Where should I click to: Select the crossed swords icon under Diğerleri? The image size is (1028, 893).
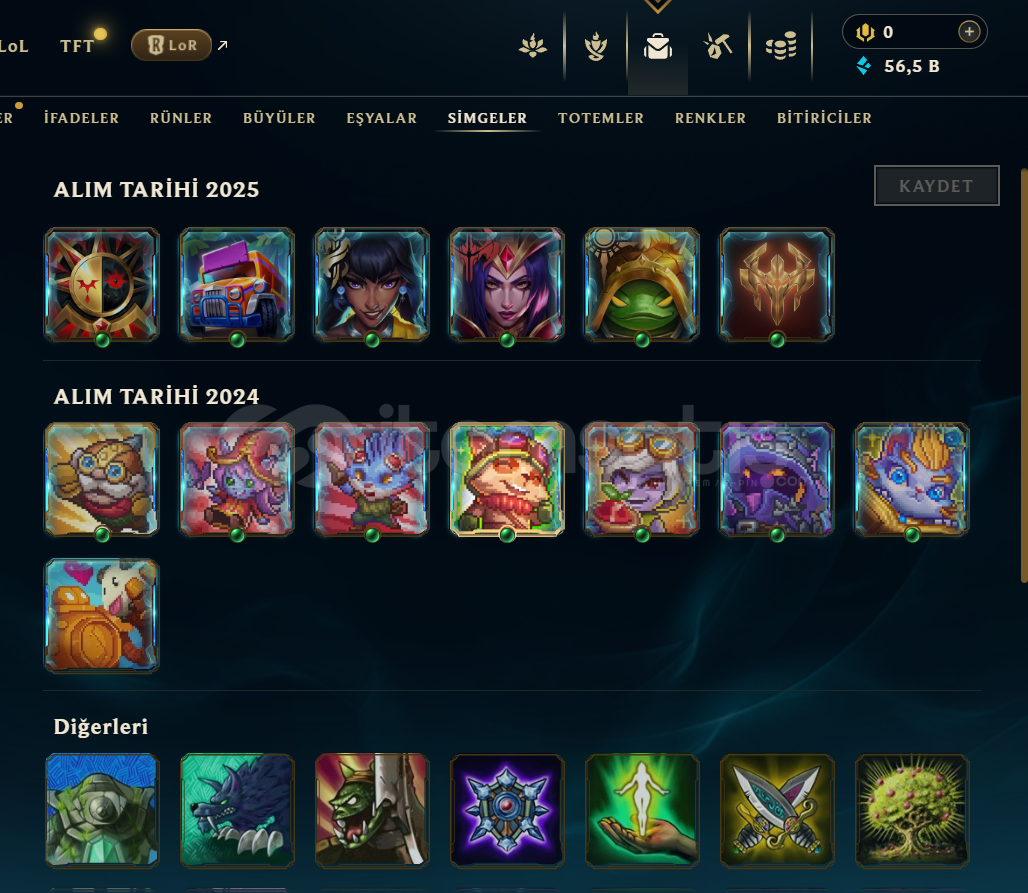pos(777,810)
